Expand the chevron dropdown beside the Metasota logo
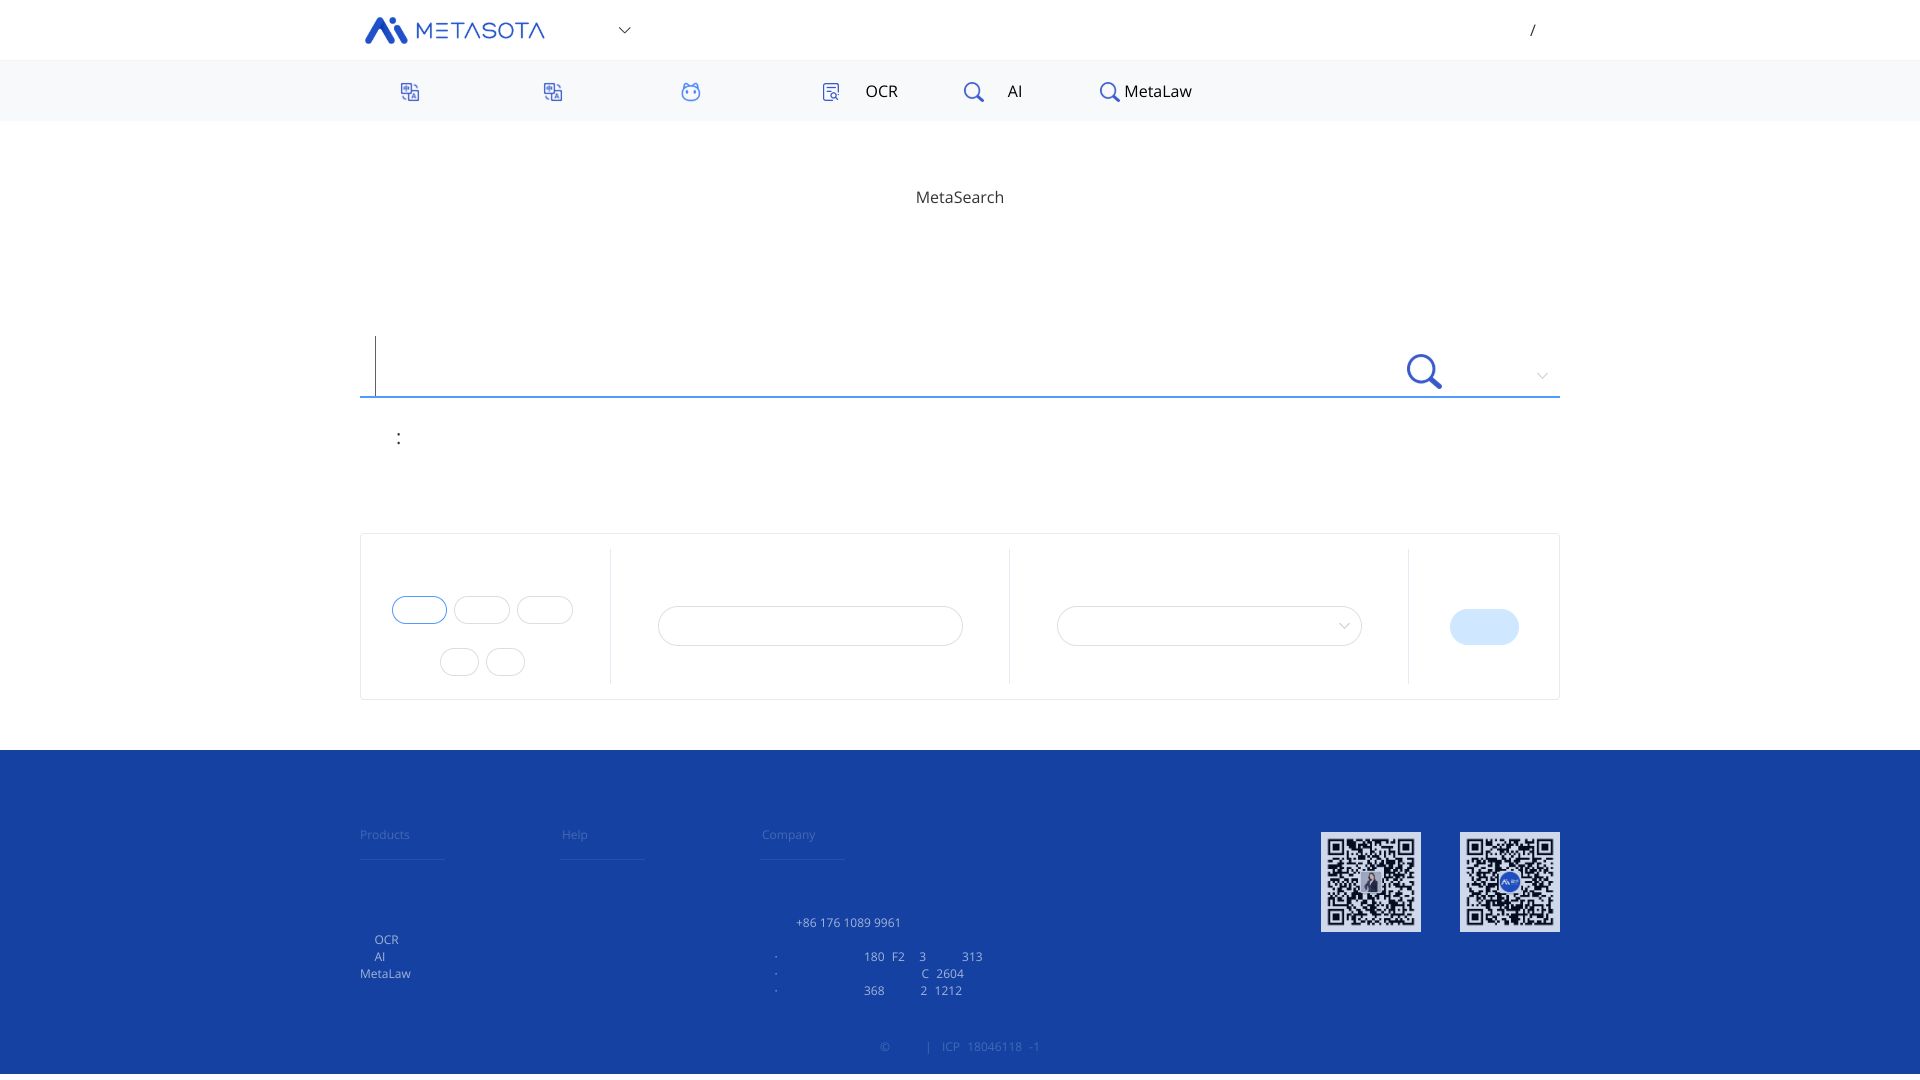Screen dimensions: 1920x1080 point(625,30)
